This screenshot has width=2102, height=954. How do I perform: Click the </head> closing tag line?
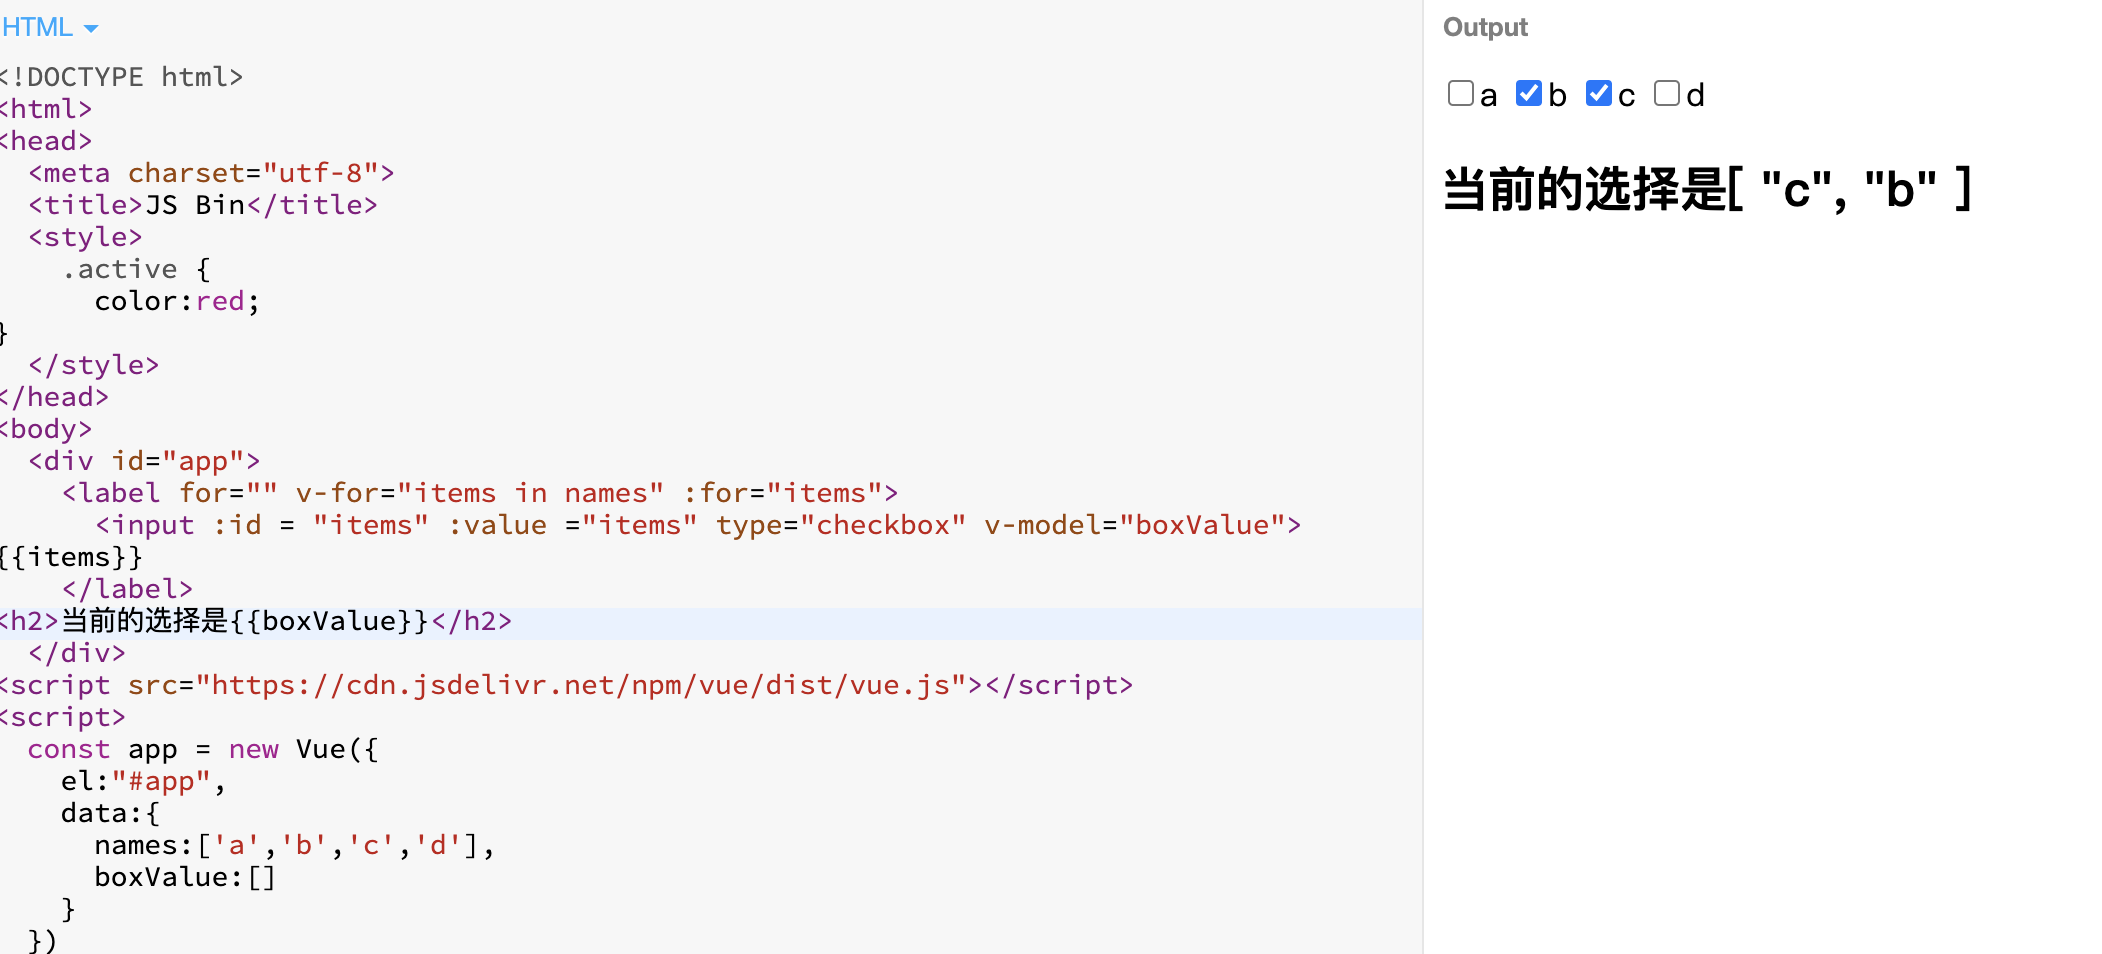pyautogui.click(x=54, y=397)
